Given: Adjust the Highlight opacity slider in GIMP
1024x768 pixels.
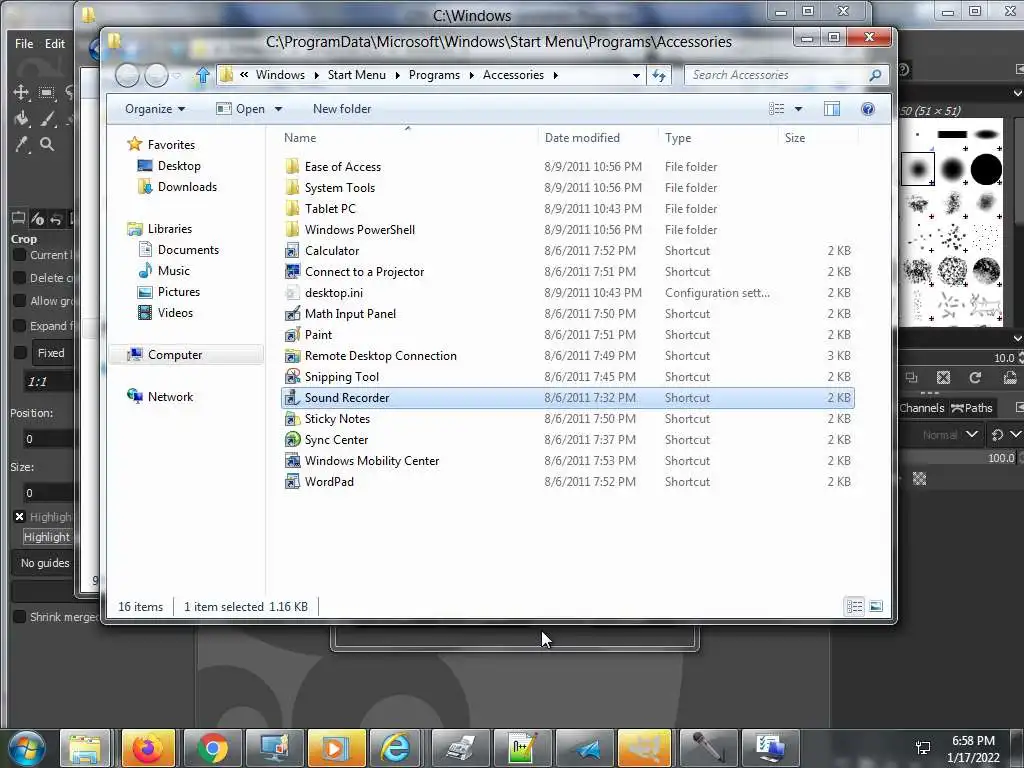Looking at the screenshot, I should tap(47, 537).
